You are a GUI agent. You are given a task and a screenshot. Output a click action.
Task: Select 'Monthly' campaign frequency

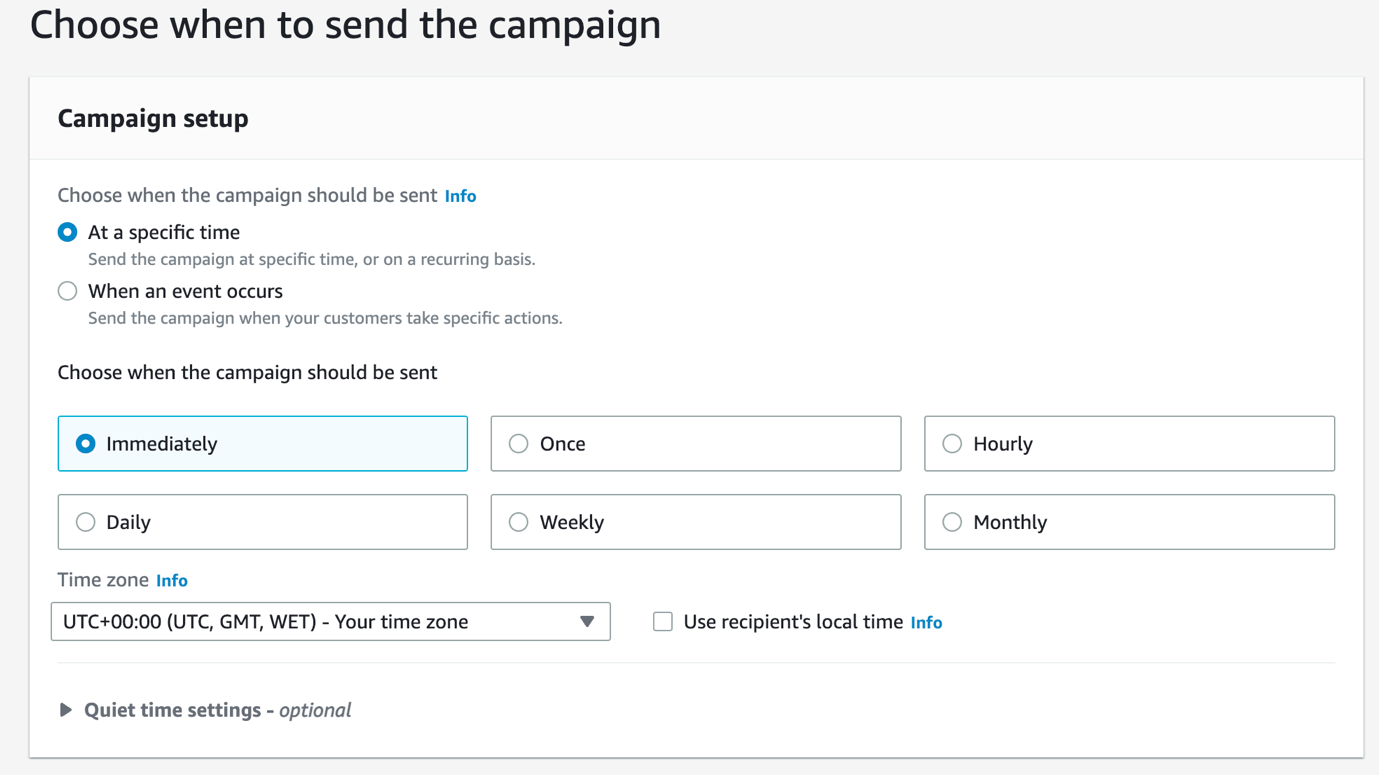[952, 521]
